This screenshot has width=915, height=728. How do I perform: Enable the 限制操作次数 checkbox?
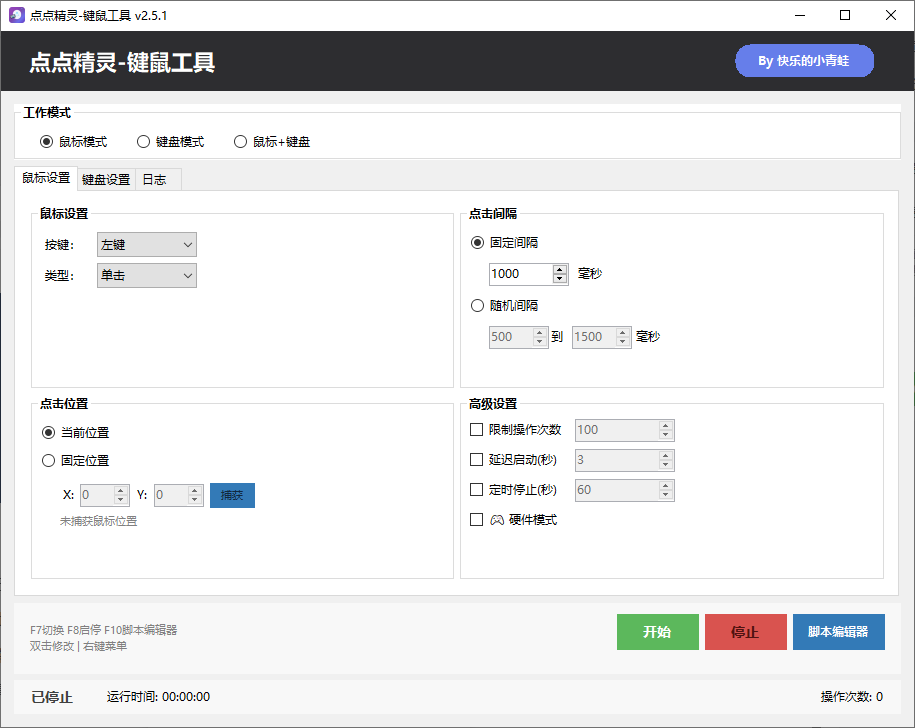477,430
